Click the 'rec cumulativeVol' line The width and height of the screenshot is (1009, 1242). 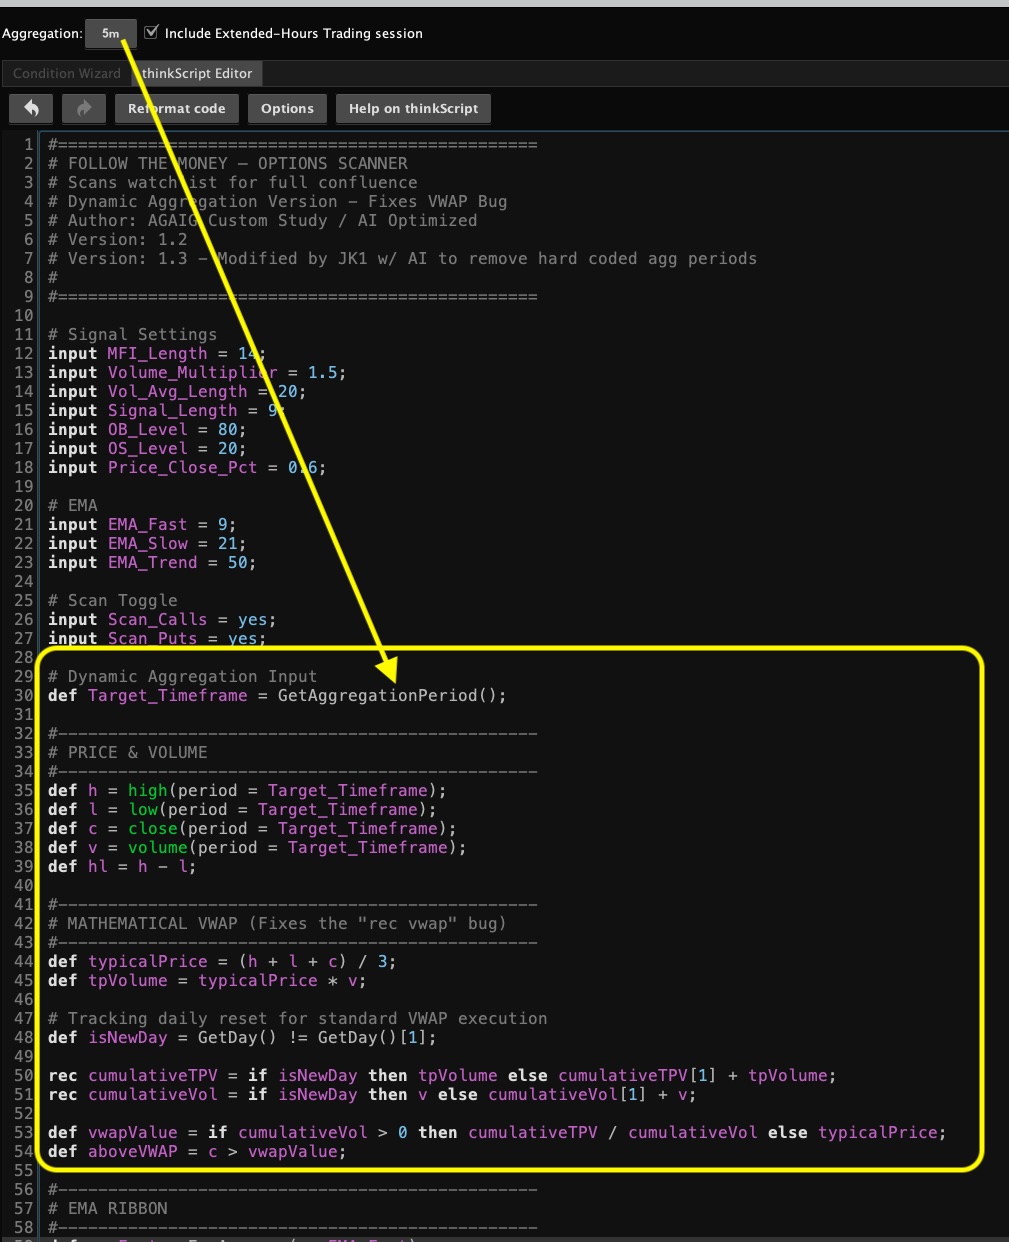(x=372, y=1095)
